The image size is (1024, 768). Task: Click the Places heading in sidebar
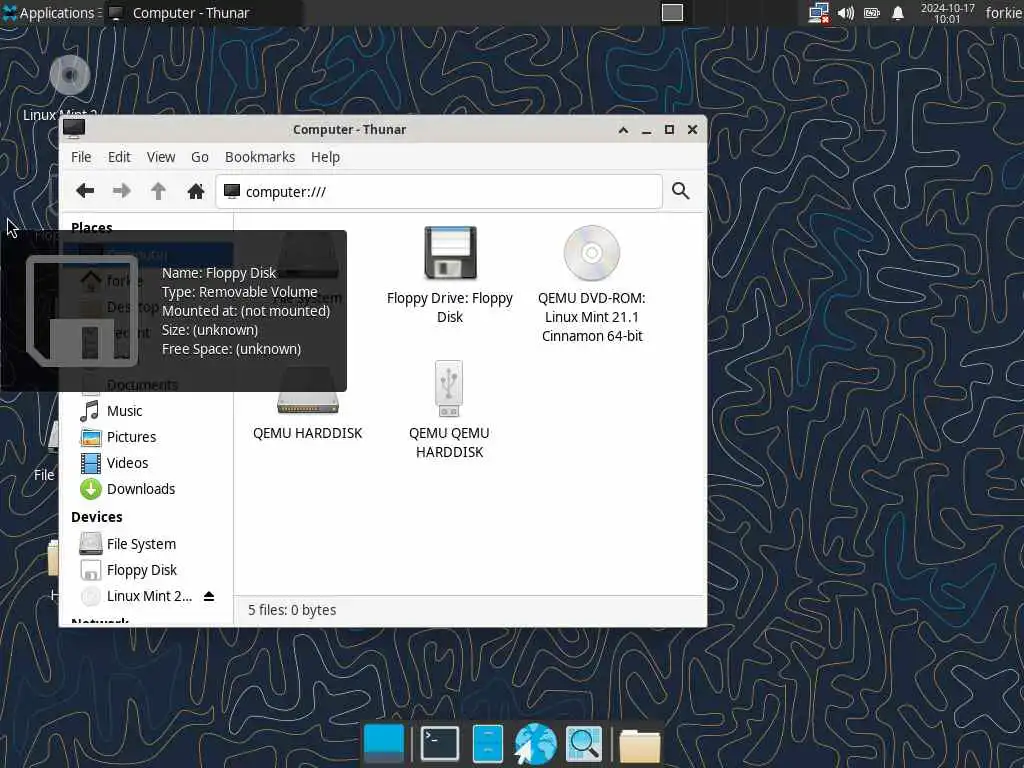point(91,227)
